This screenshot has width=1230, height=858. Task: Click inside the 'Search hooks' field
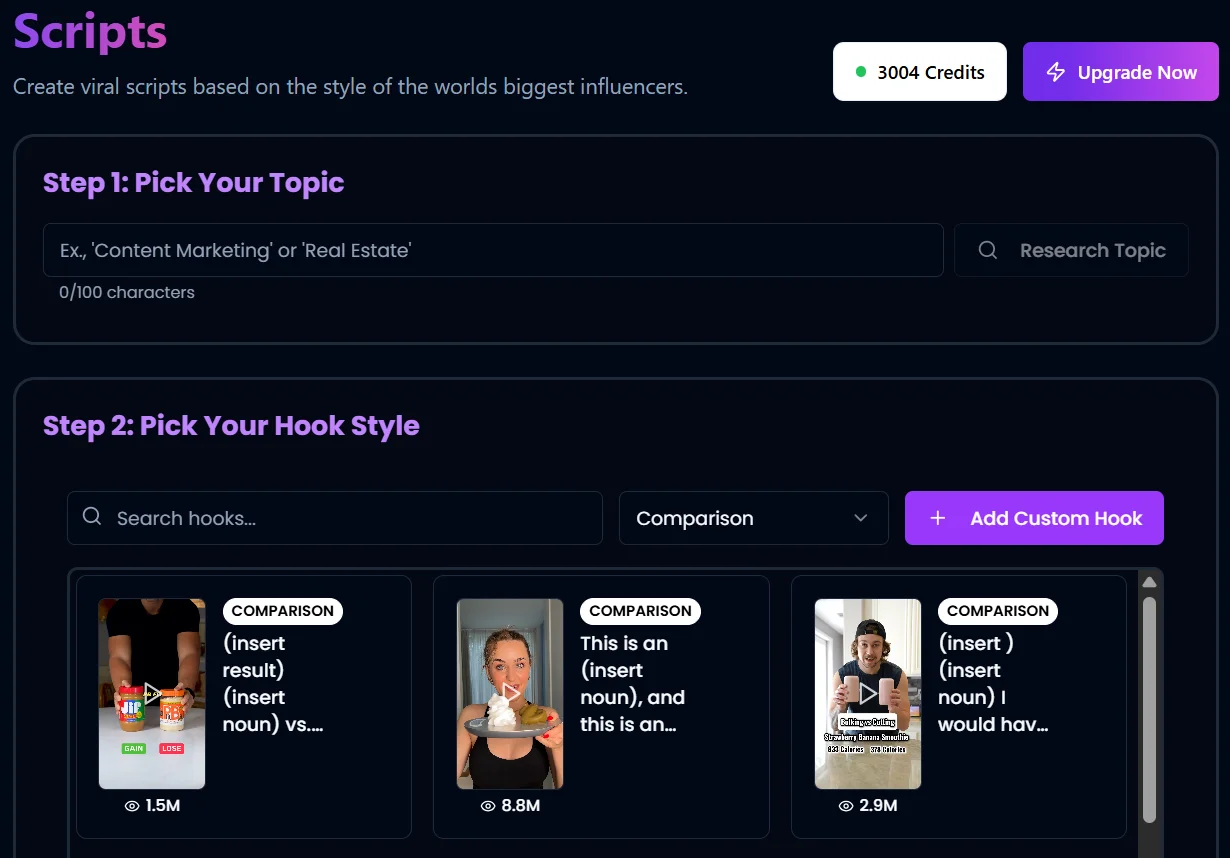pos(335,517)
